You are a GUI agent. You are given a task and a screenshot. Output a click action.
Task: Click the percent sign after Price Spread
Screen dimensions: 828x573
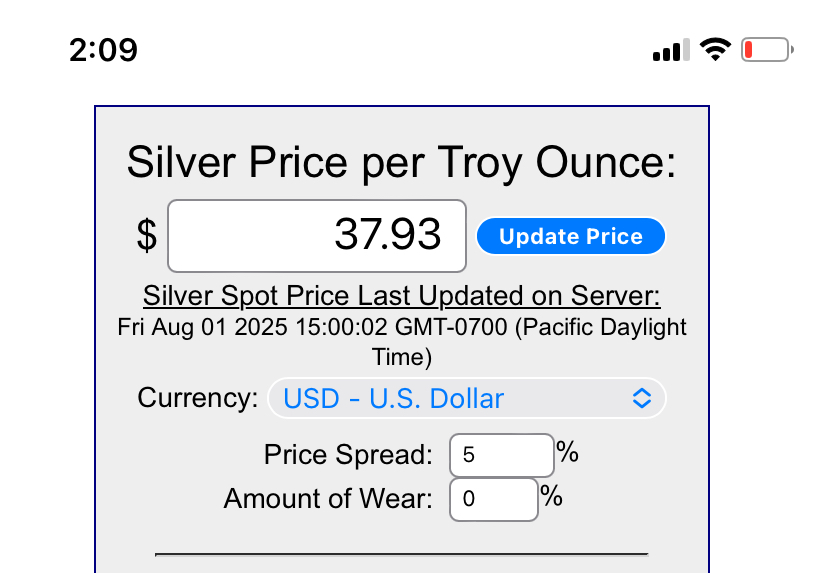(x=568, y=453)
